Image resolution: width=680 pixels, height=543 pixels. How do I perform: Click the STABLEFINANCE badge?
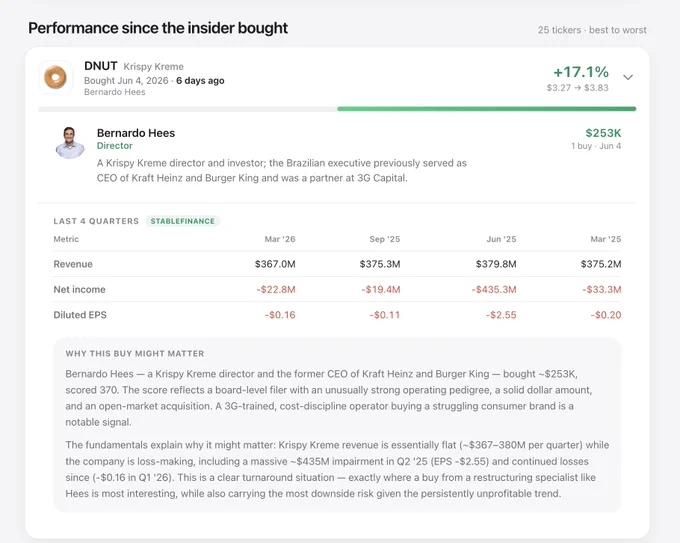183,221
